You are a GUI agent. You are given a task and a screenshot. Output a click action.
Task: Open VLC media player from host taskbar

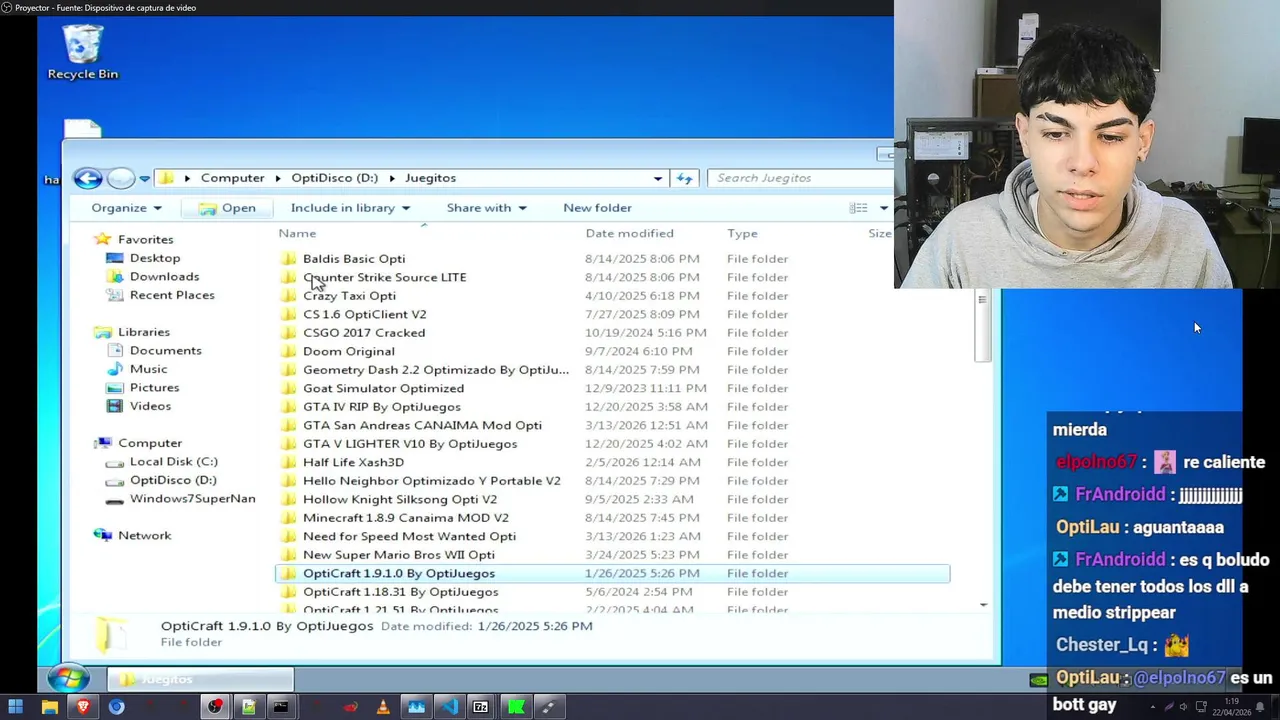383,707
